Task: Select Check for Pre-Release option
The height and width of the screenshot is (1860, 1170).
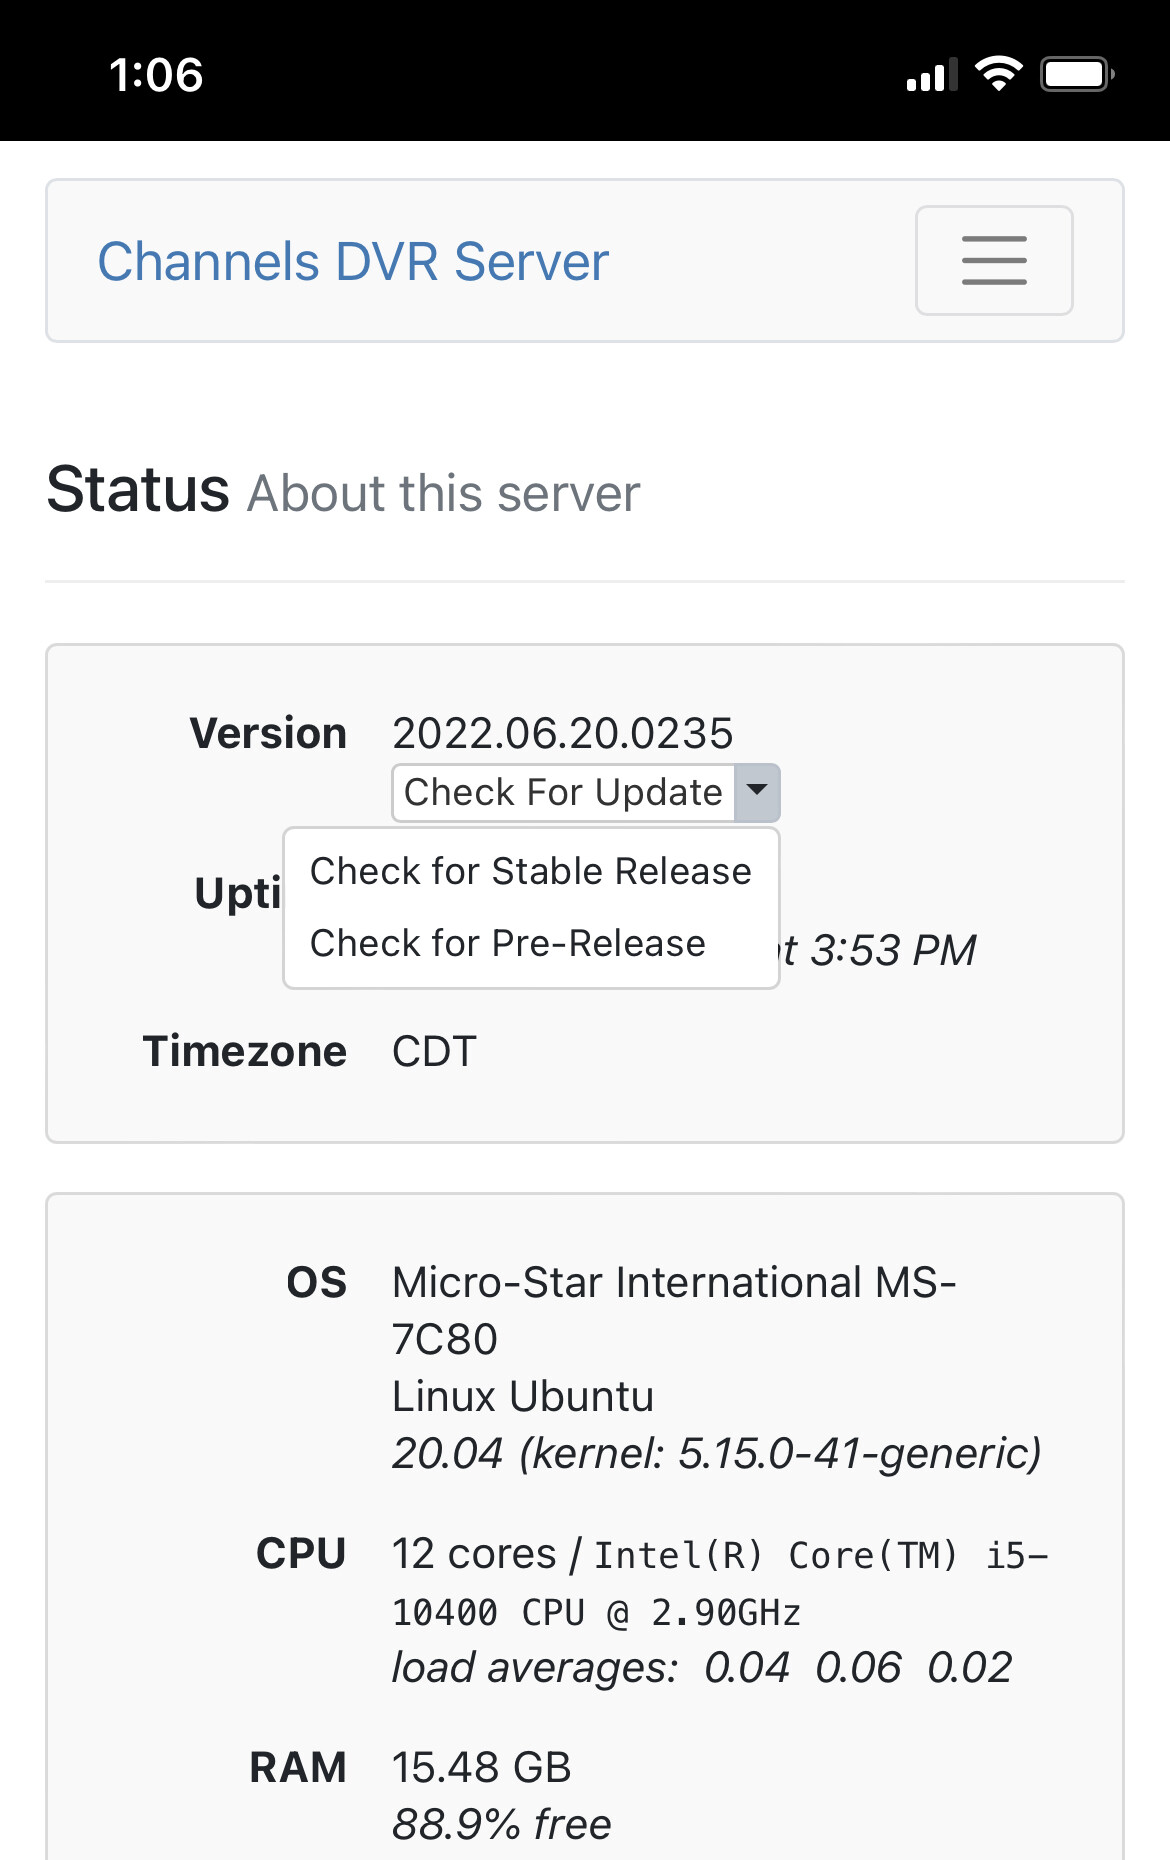Action: 508,943
